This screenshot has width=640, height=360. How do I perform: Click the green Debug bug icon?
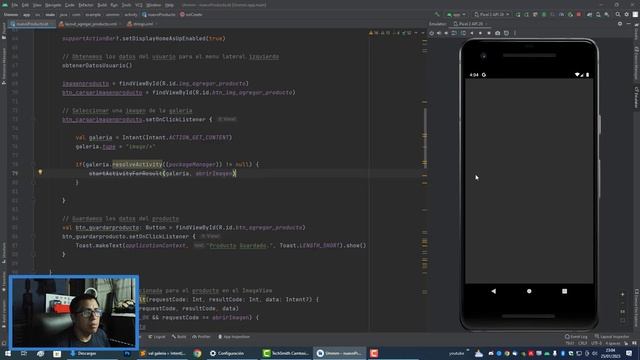(x=544, y=14)
